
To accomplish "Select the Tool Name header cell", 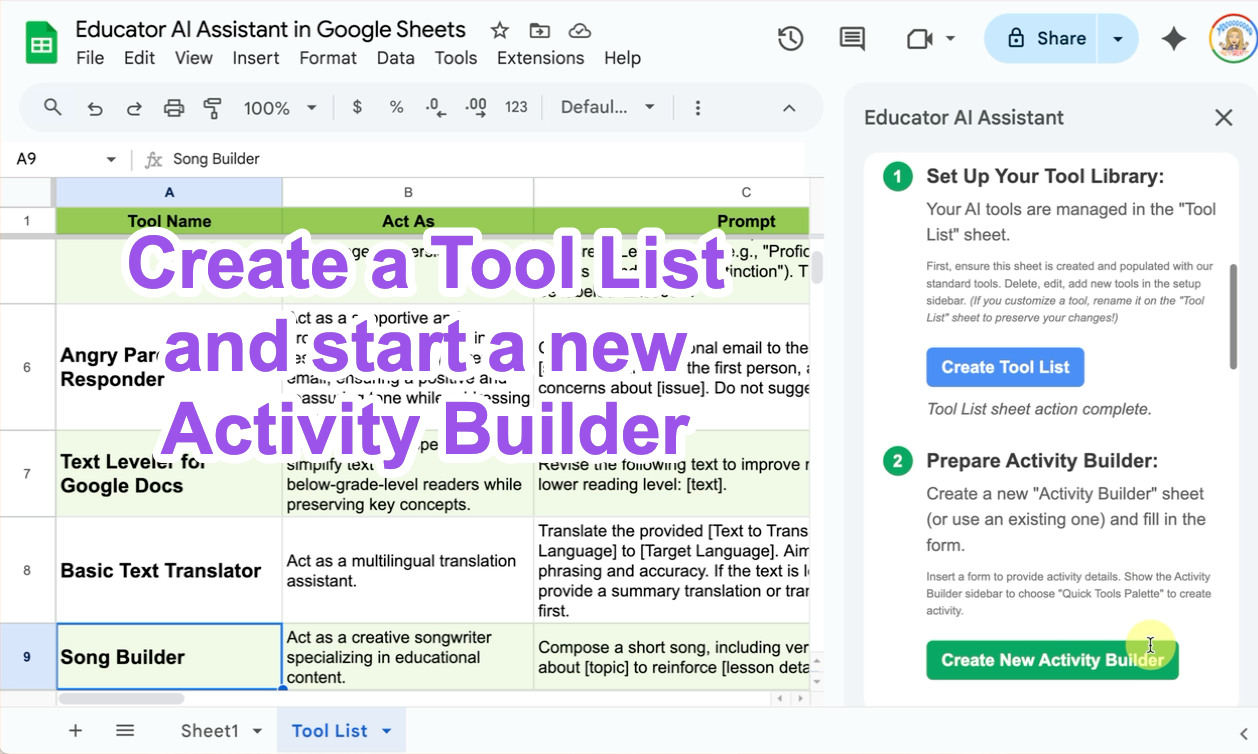I will [x=169, y=221].
